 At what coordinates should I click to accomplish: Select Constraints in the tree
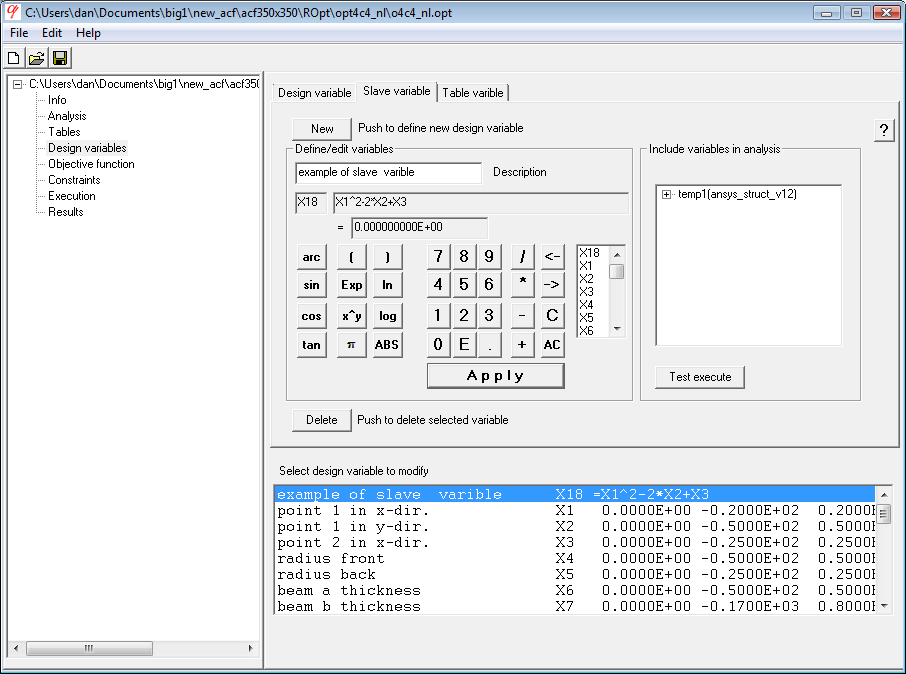[74, 180]
